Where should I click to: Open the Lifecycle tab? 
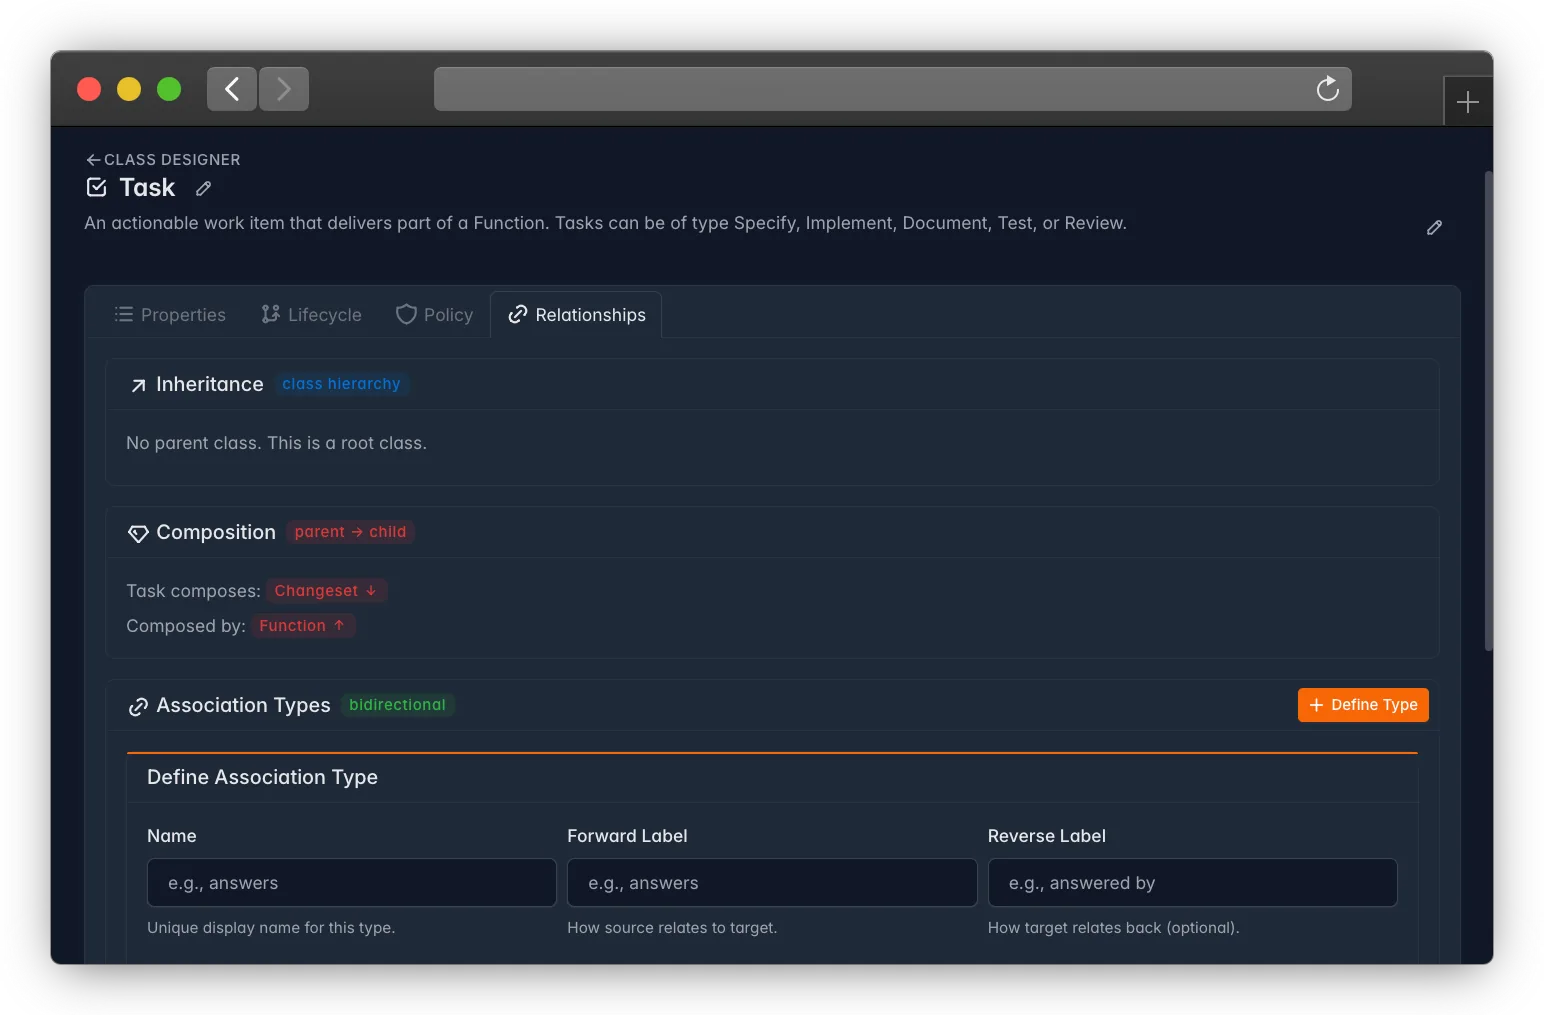pos(312,315)
